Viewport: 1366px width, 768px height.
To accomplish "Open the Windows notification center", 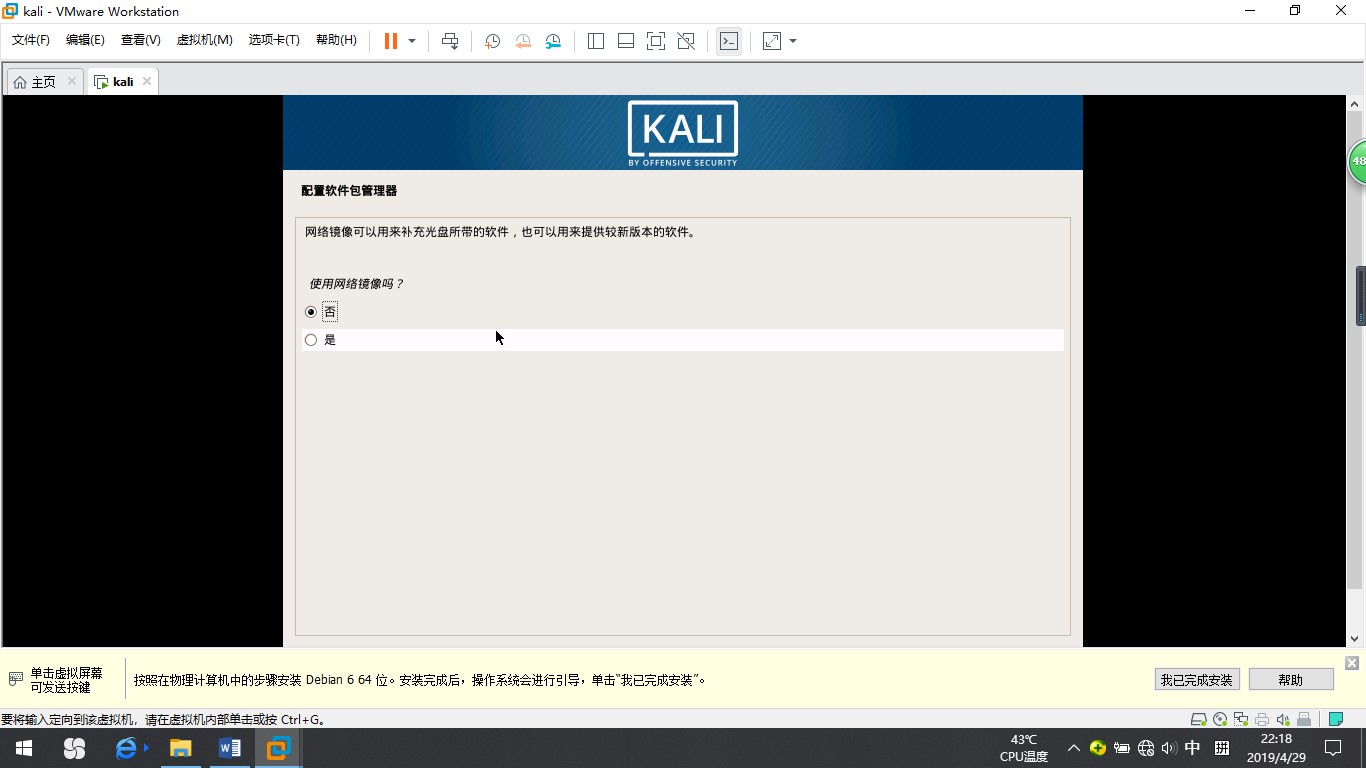I will [1333, 748].
